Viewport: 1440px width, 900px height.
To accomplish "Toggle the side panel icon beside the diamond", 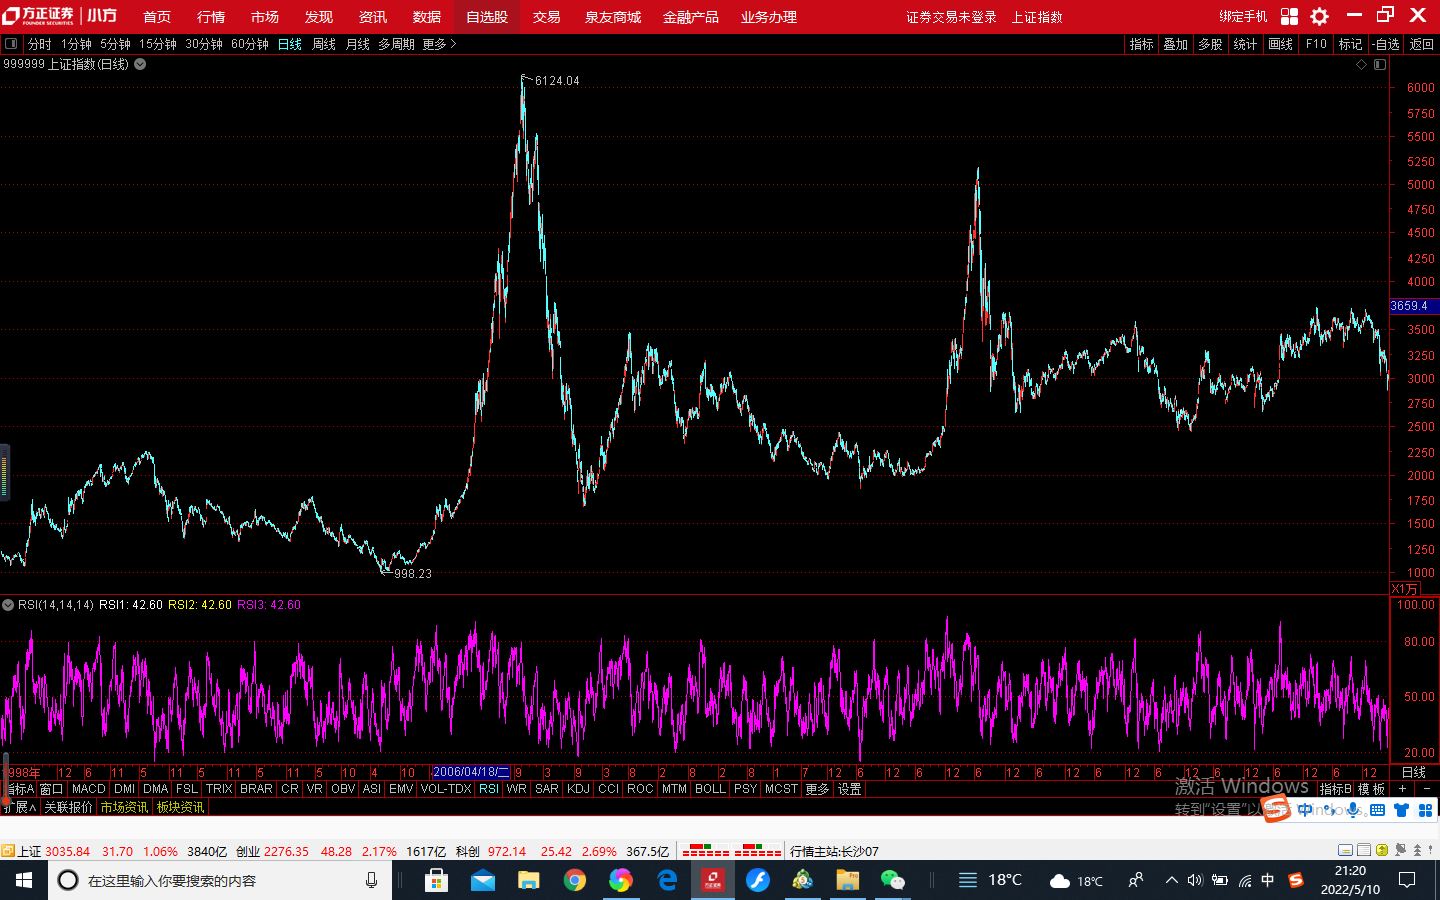I will click(1380, 64).
